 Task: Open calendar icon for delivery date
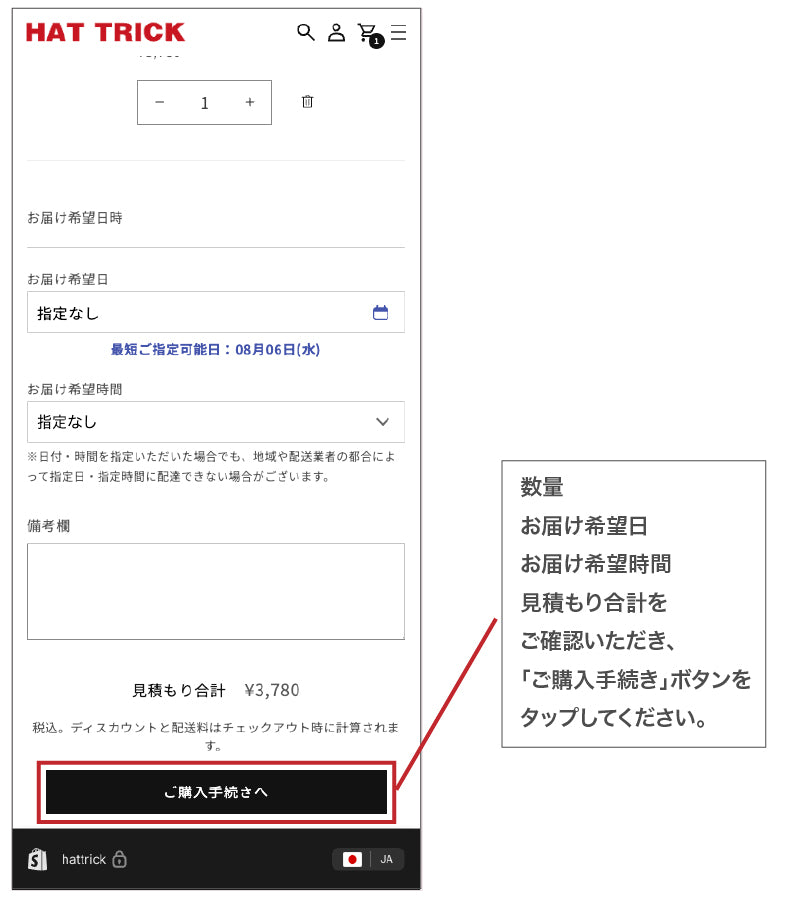[x=380, y=312]
